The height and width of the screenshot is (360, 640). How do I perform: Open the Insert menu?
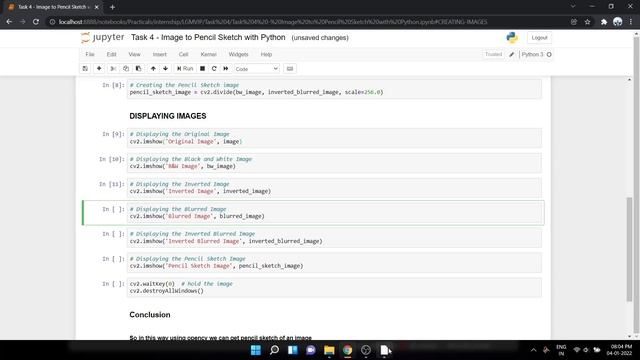coord(160,54)
